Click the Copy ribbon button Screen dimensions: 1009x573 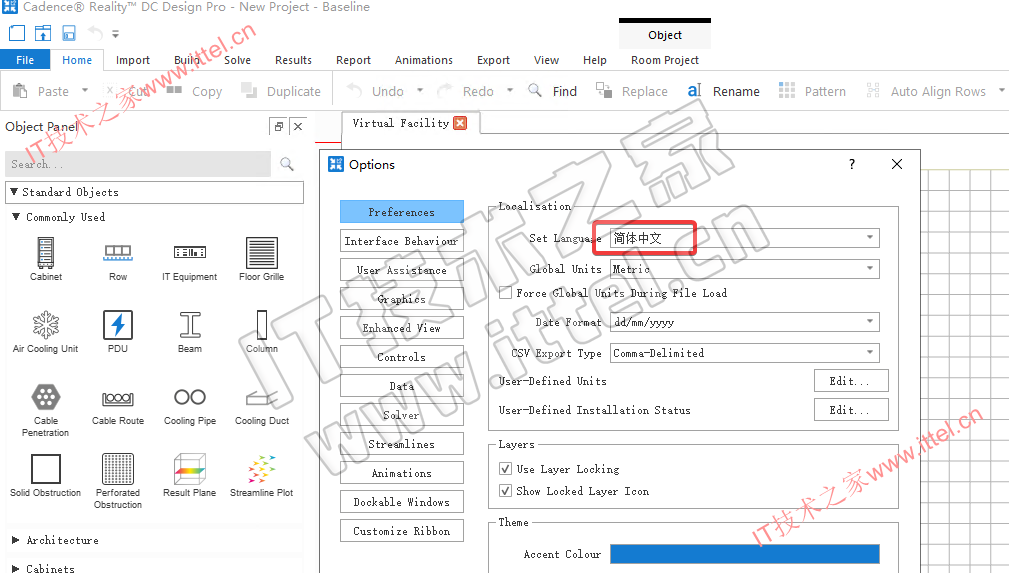click(x=195, y=91)
